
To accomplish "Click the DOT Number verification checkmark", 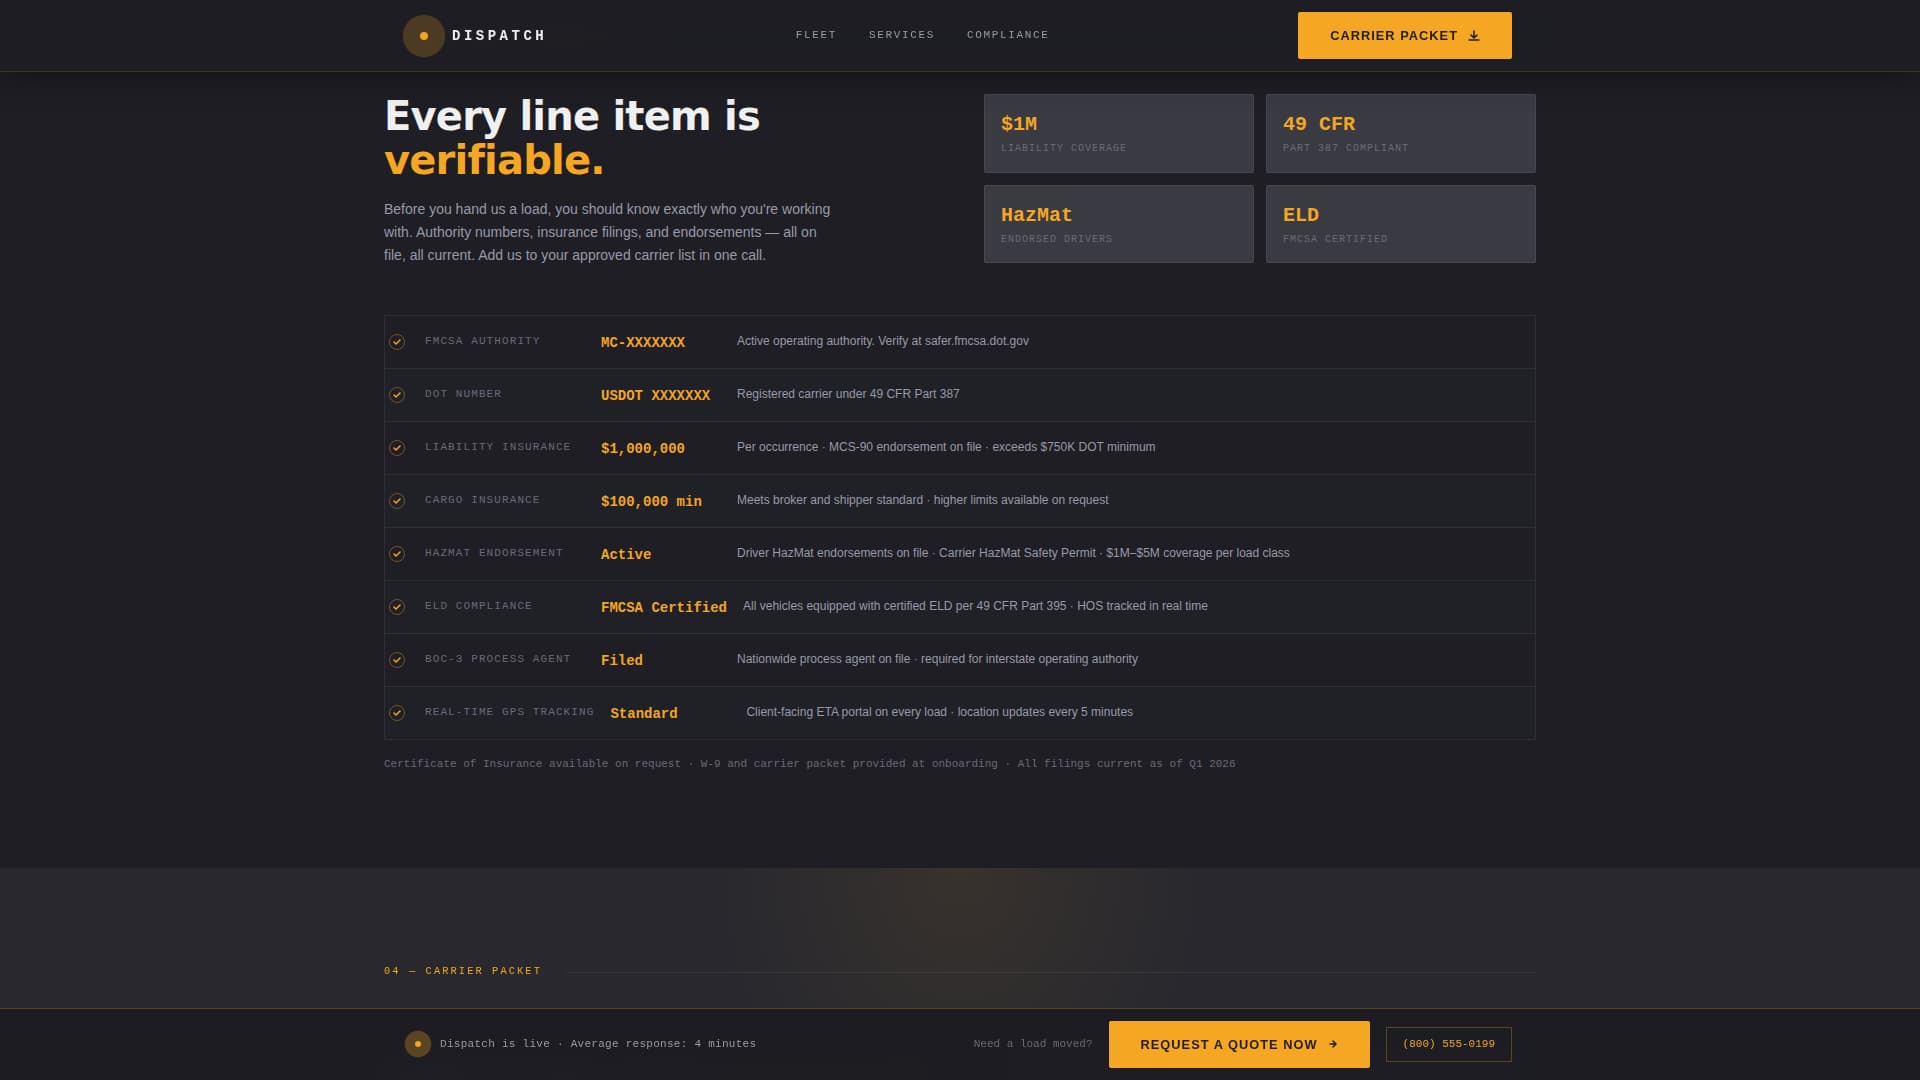I will [397, 394].
